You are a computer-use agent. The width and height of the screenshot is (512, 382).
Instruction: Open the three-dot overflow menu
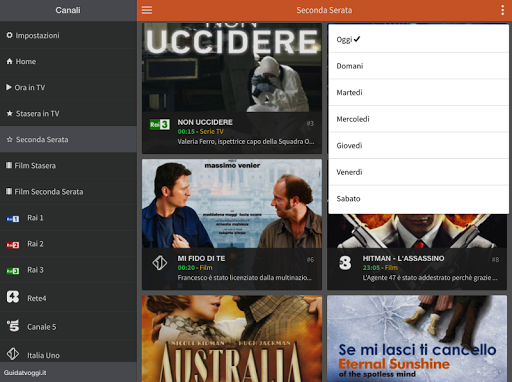pyautogui.click(x=502, y=10)
